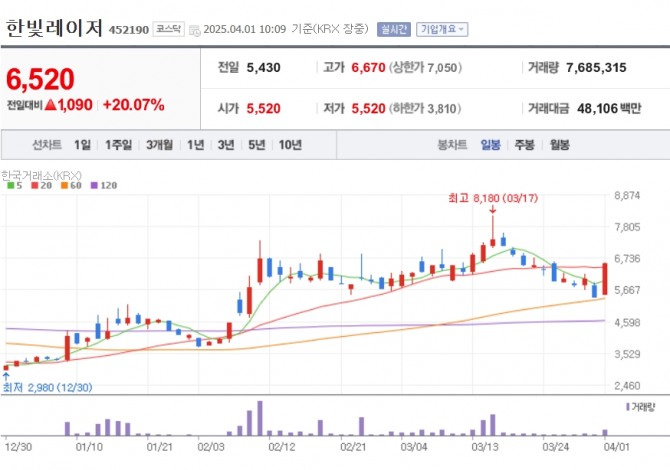The height and width of the screenshot is (470, 670).
Task: Select the 1일 line chart tab
Action: pyautogui.click(x=82, y=145)
